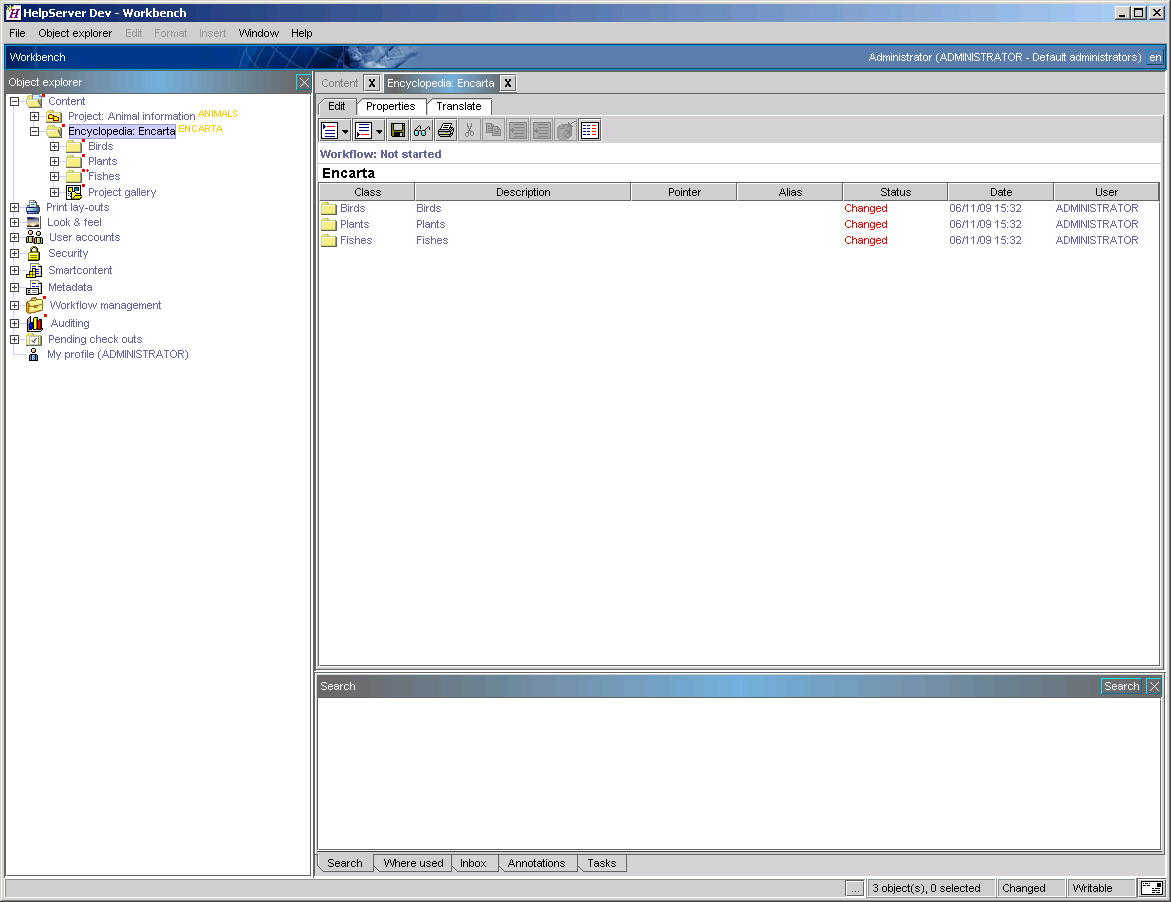The width and height of the screenshot is (1171, 902).
Task: Select the Plants row in table
Action: 739,224
